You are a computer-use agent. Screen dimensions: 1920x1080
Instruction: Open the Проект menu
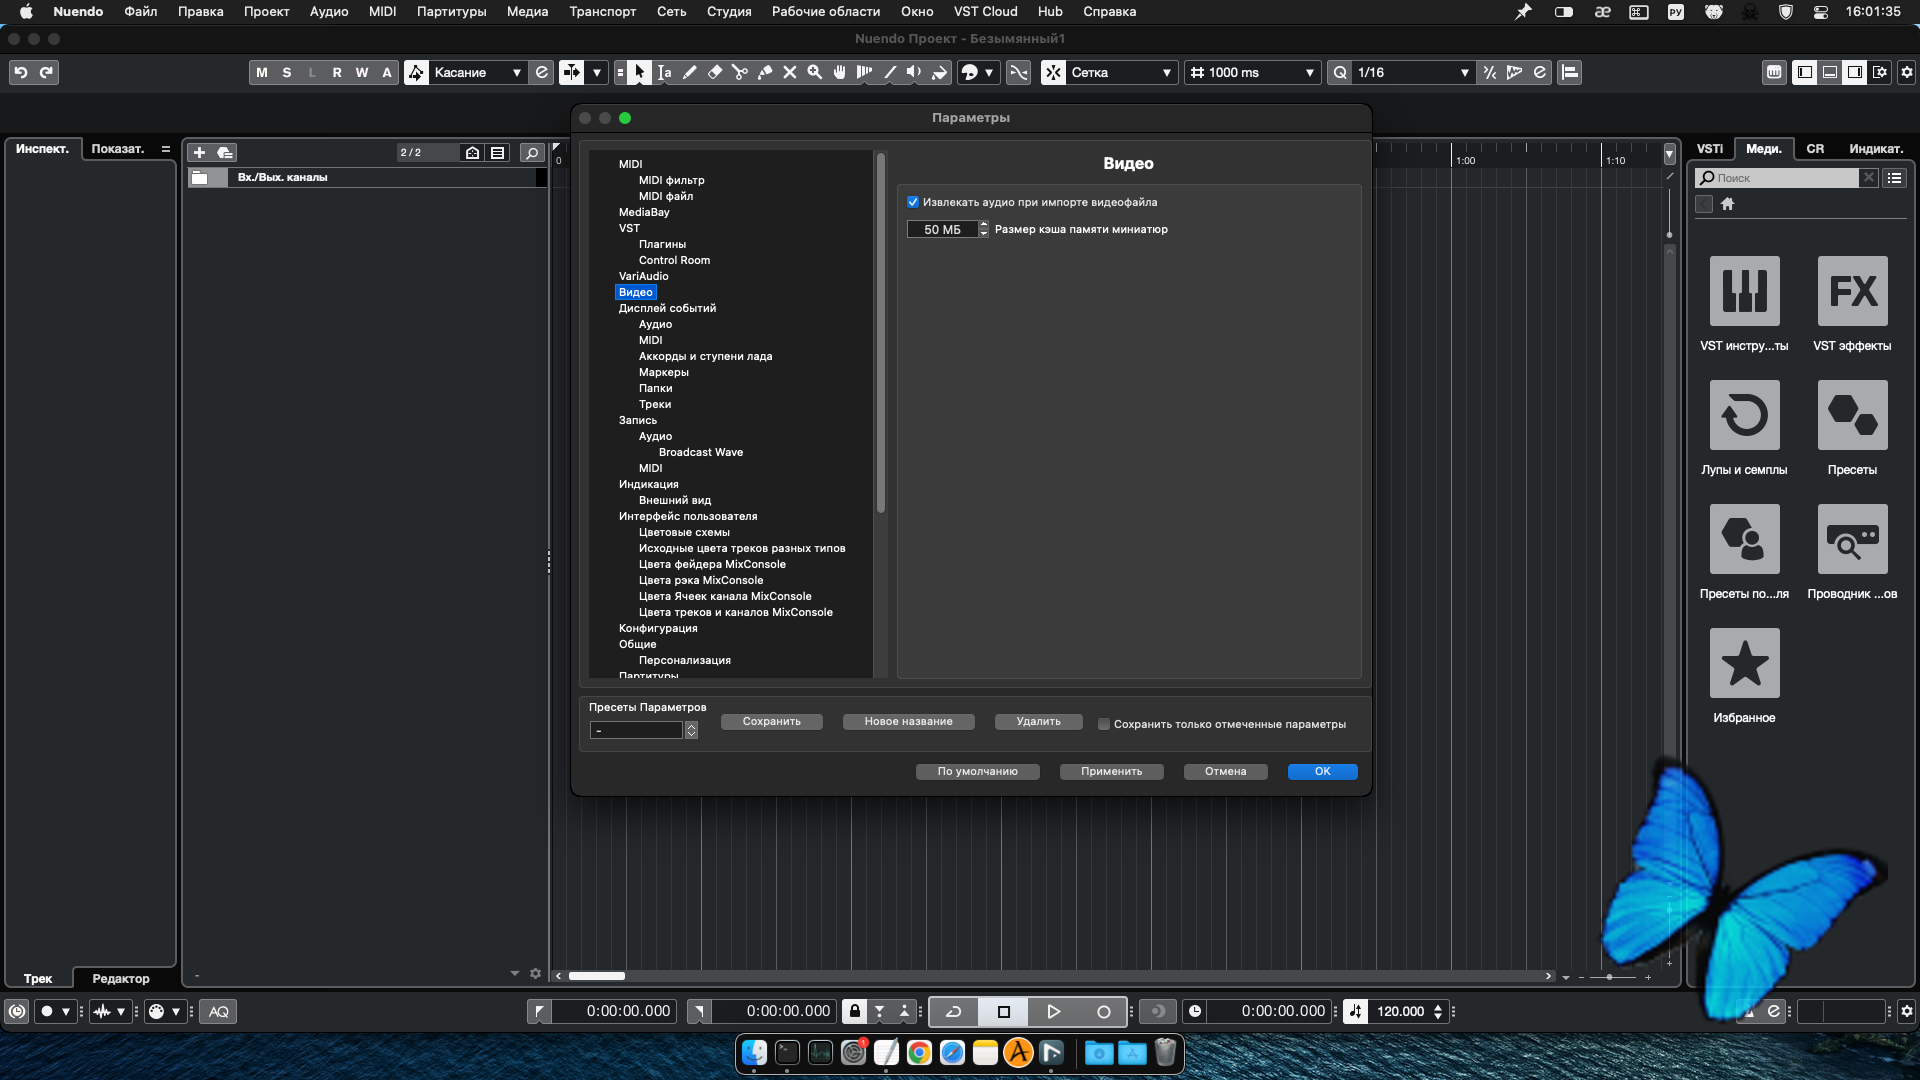266,12
